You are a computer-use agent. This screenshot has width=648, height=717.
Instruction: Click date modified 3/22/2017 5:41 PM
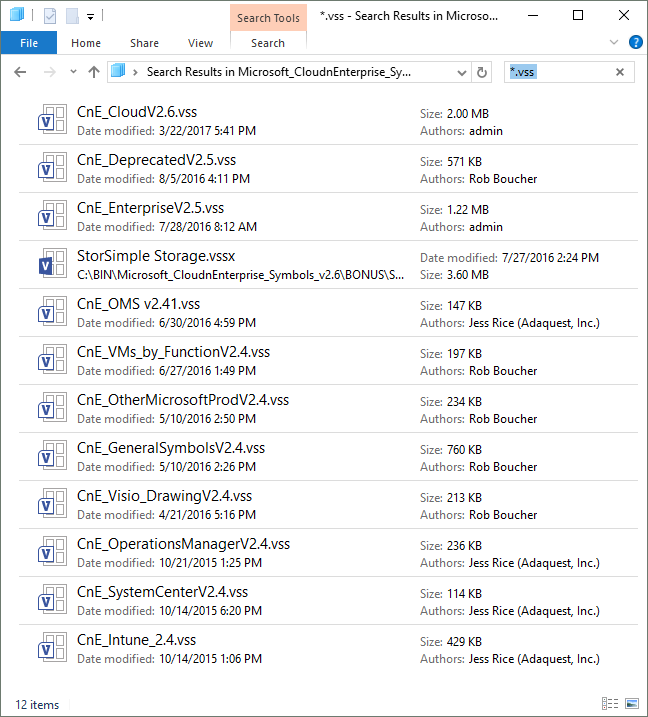click(x=207, y=131)
